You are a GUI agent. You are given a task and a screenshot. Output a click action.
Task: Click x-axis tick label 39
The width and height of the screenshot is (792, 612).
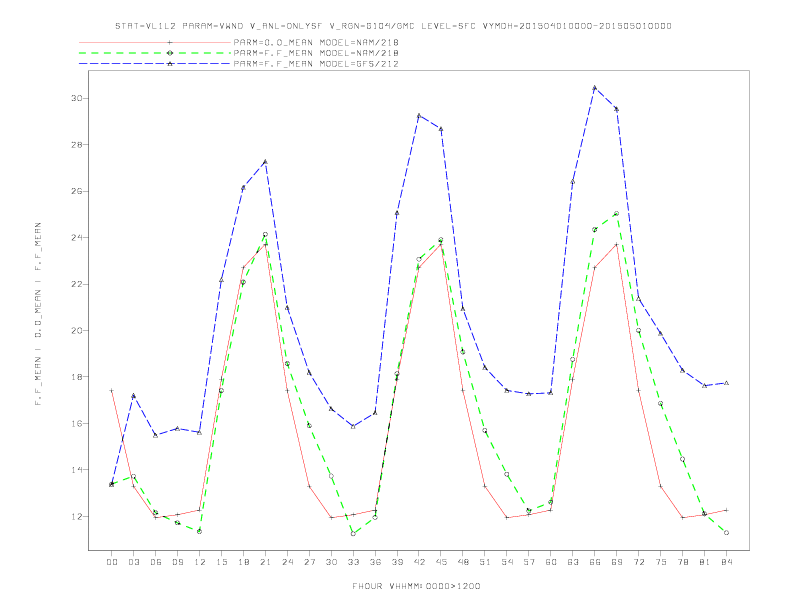coord(397,562)
